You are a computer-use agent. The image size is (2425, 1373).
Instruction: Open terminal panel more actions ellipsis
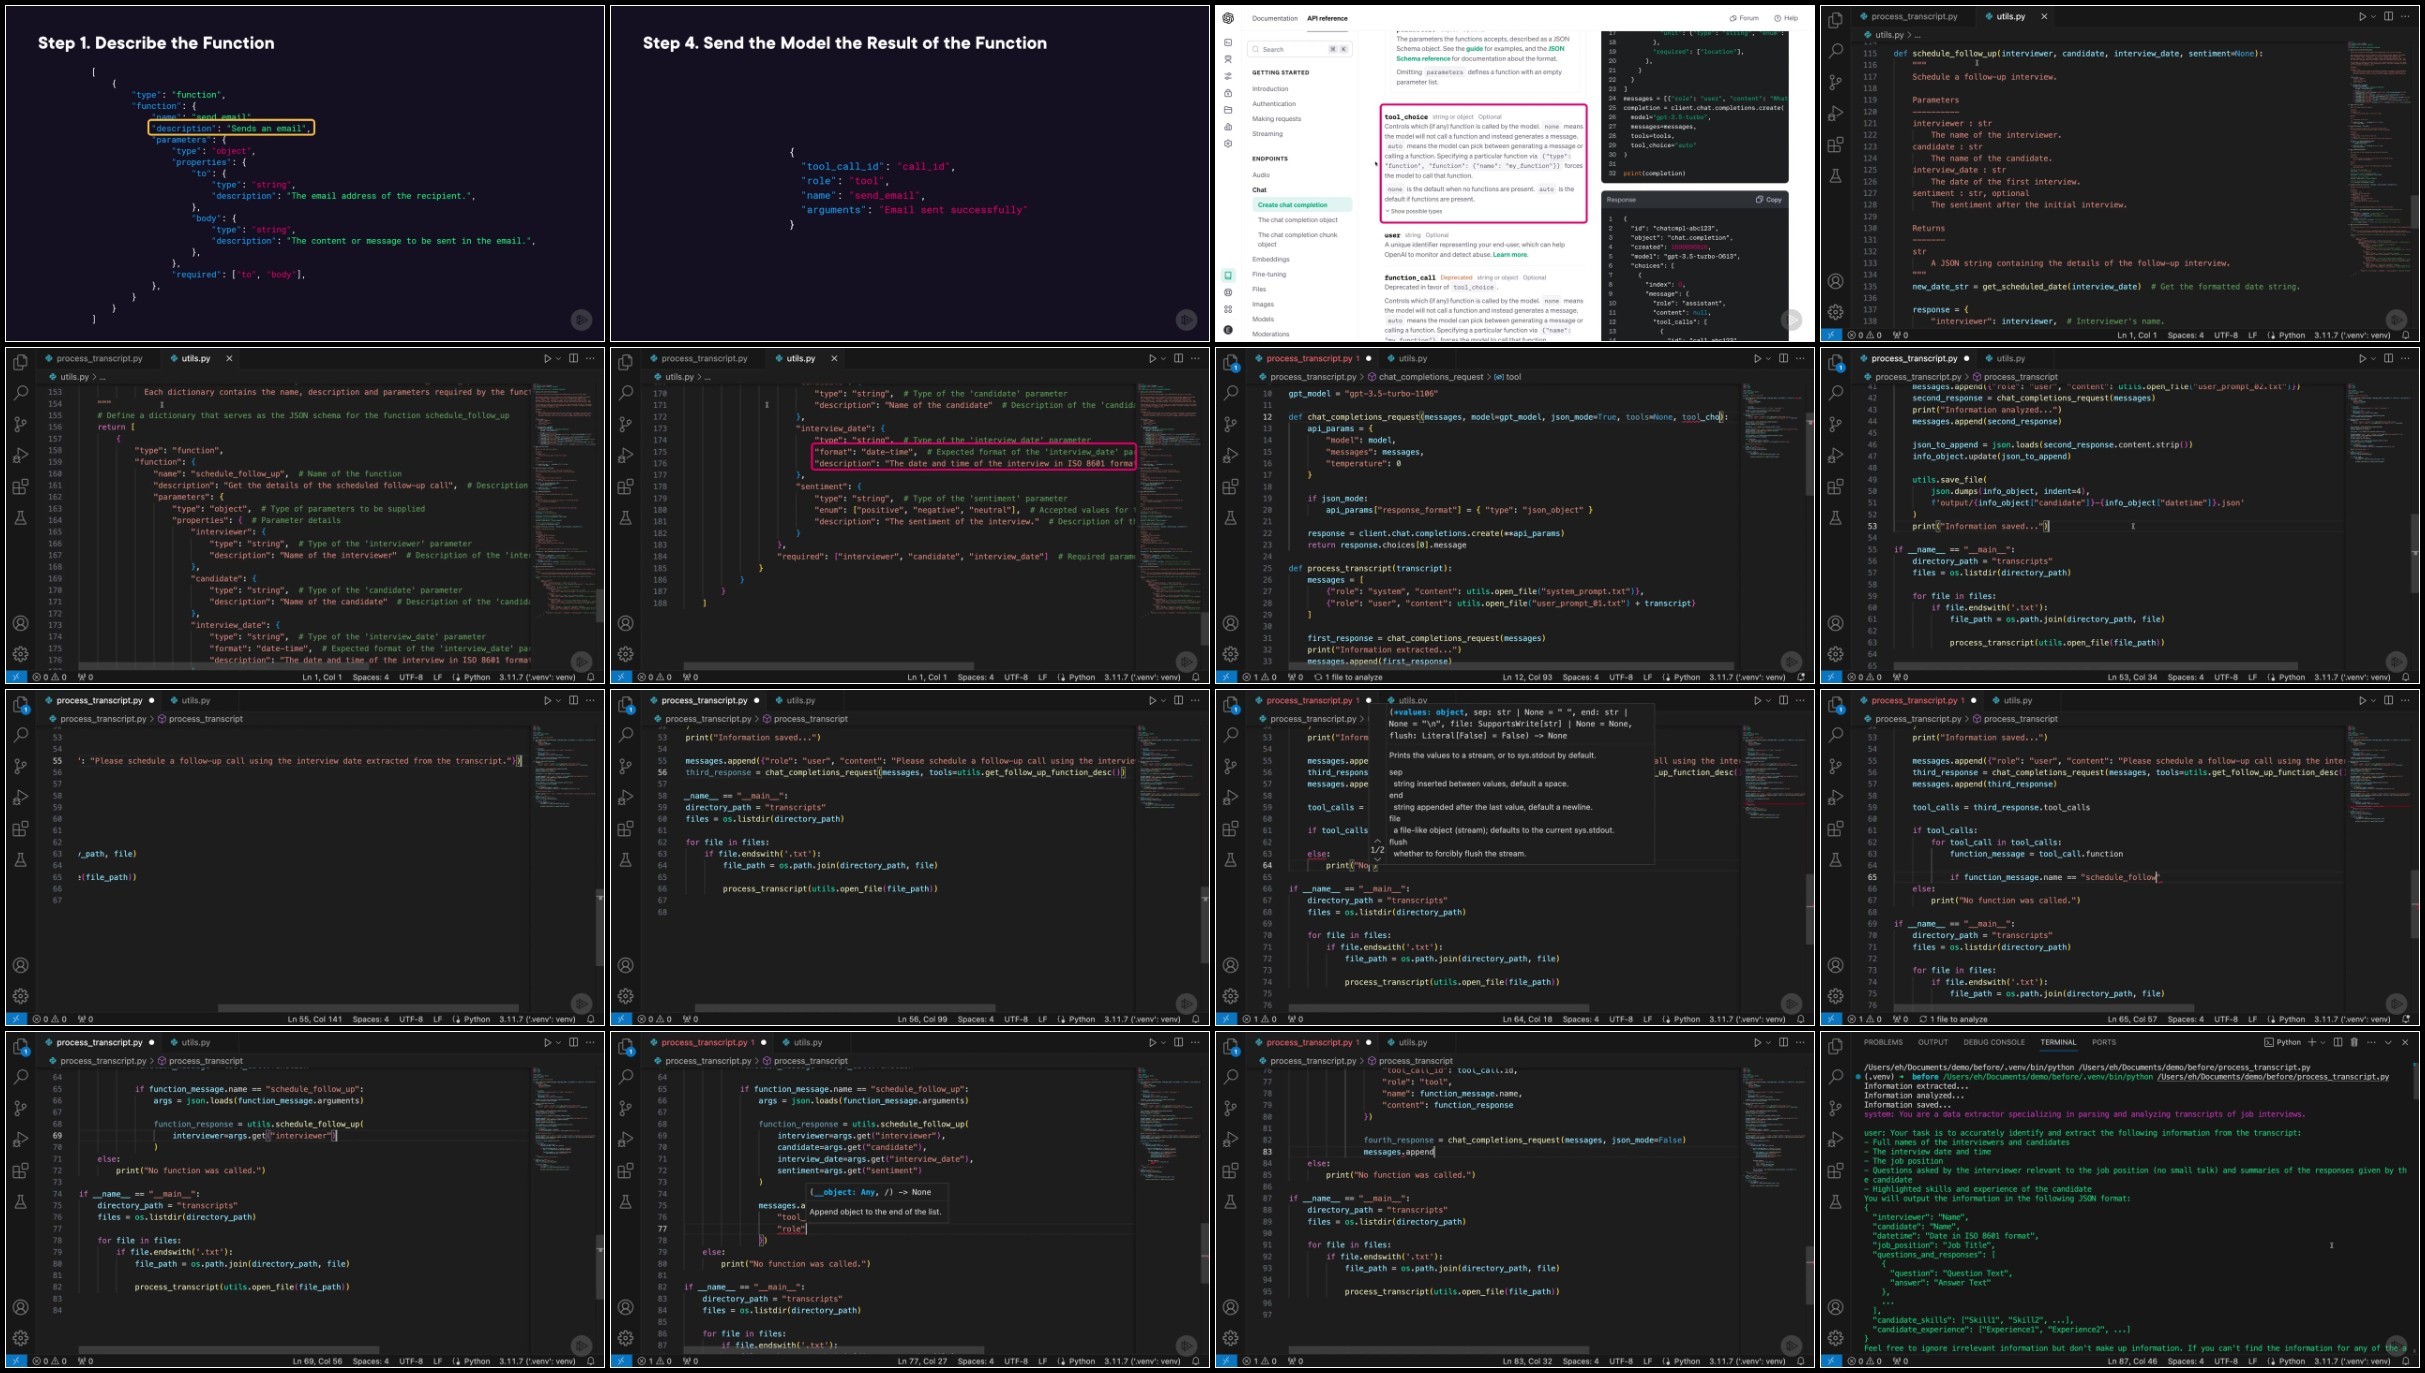click(2369, 1042)
